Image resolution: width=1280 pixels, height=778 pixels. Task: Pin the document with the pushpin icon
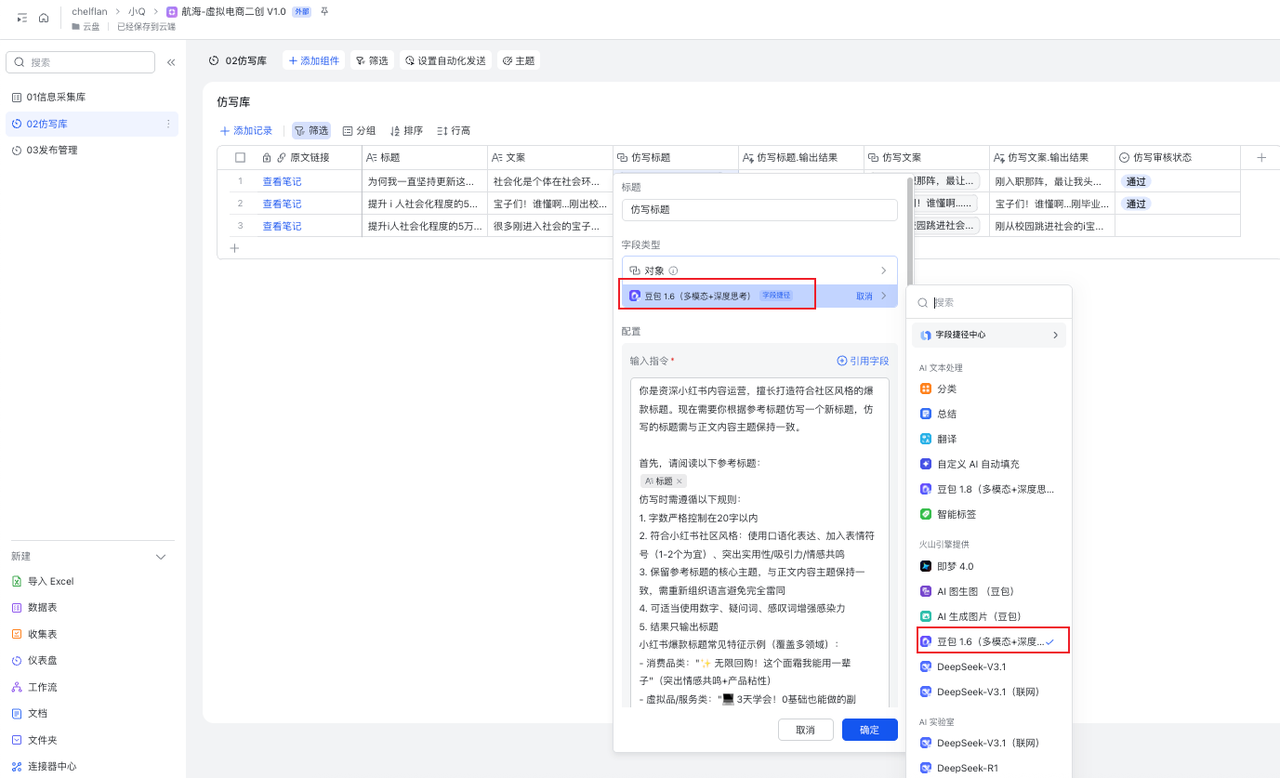coord(324,11)
